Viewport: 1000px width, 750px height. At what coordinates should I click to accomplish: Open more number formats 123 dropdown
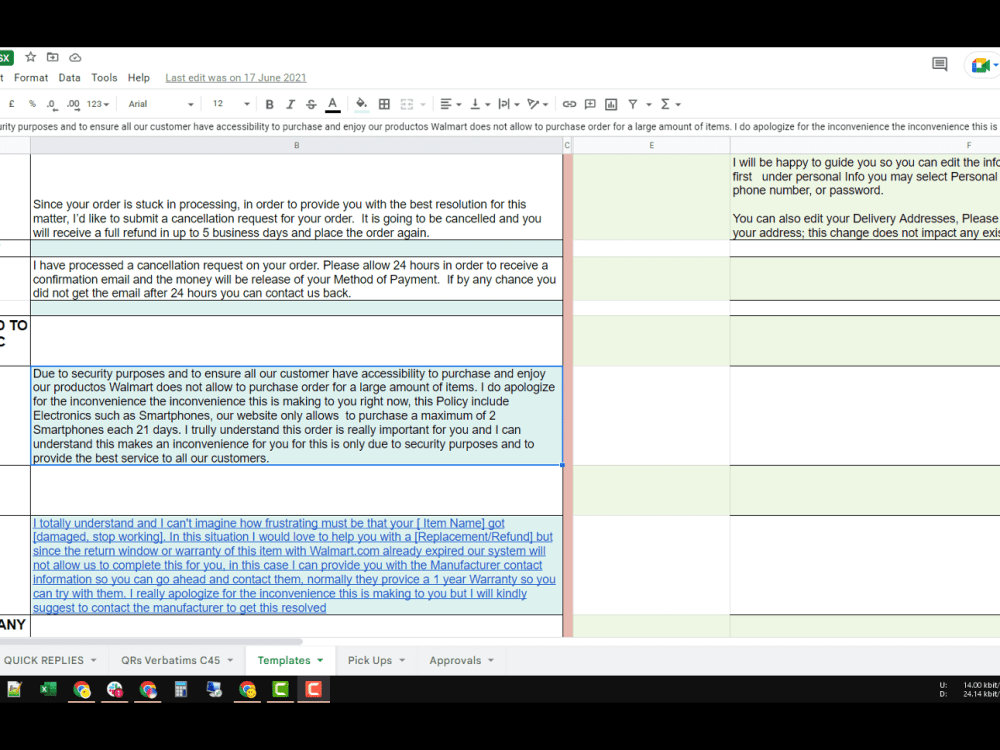pos(98,104)
